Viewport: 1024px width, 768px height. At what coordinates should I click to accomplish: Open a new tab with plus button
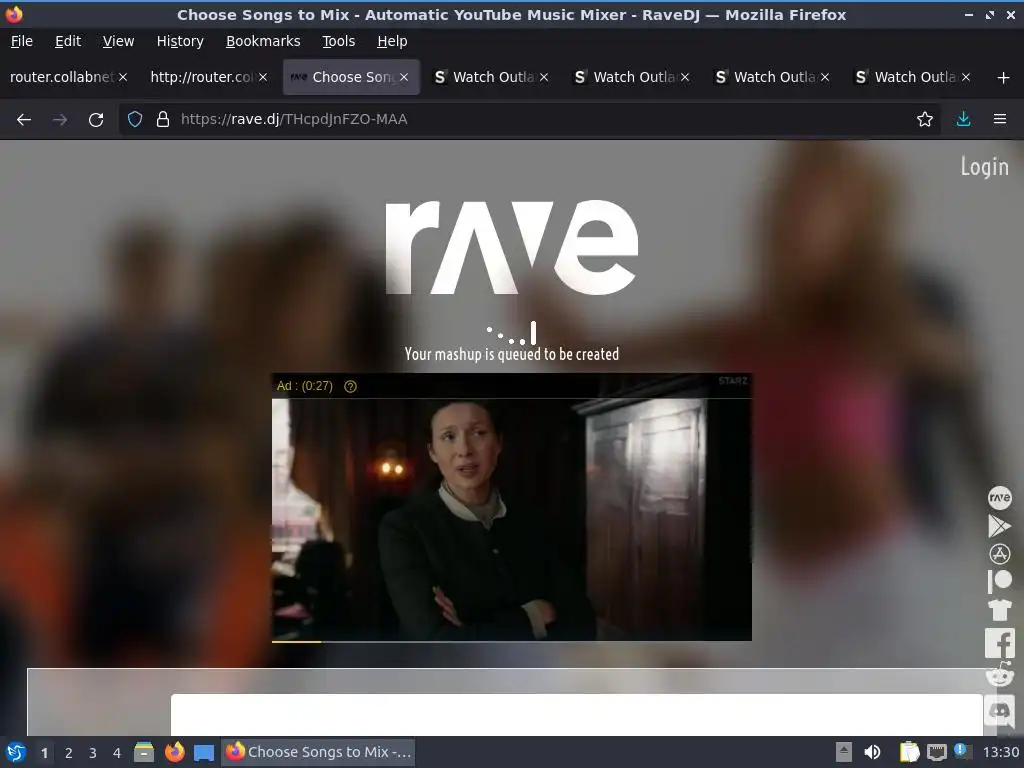[x=1004, y=78]
